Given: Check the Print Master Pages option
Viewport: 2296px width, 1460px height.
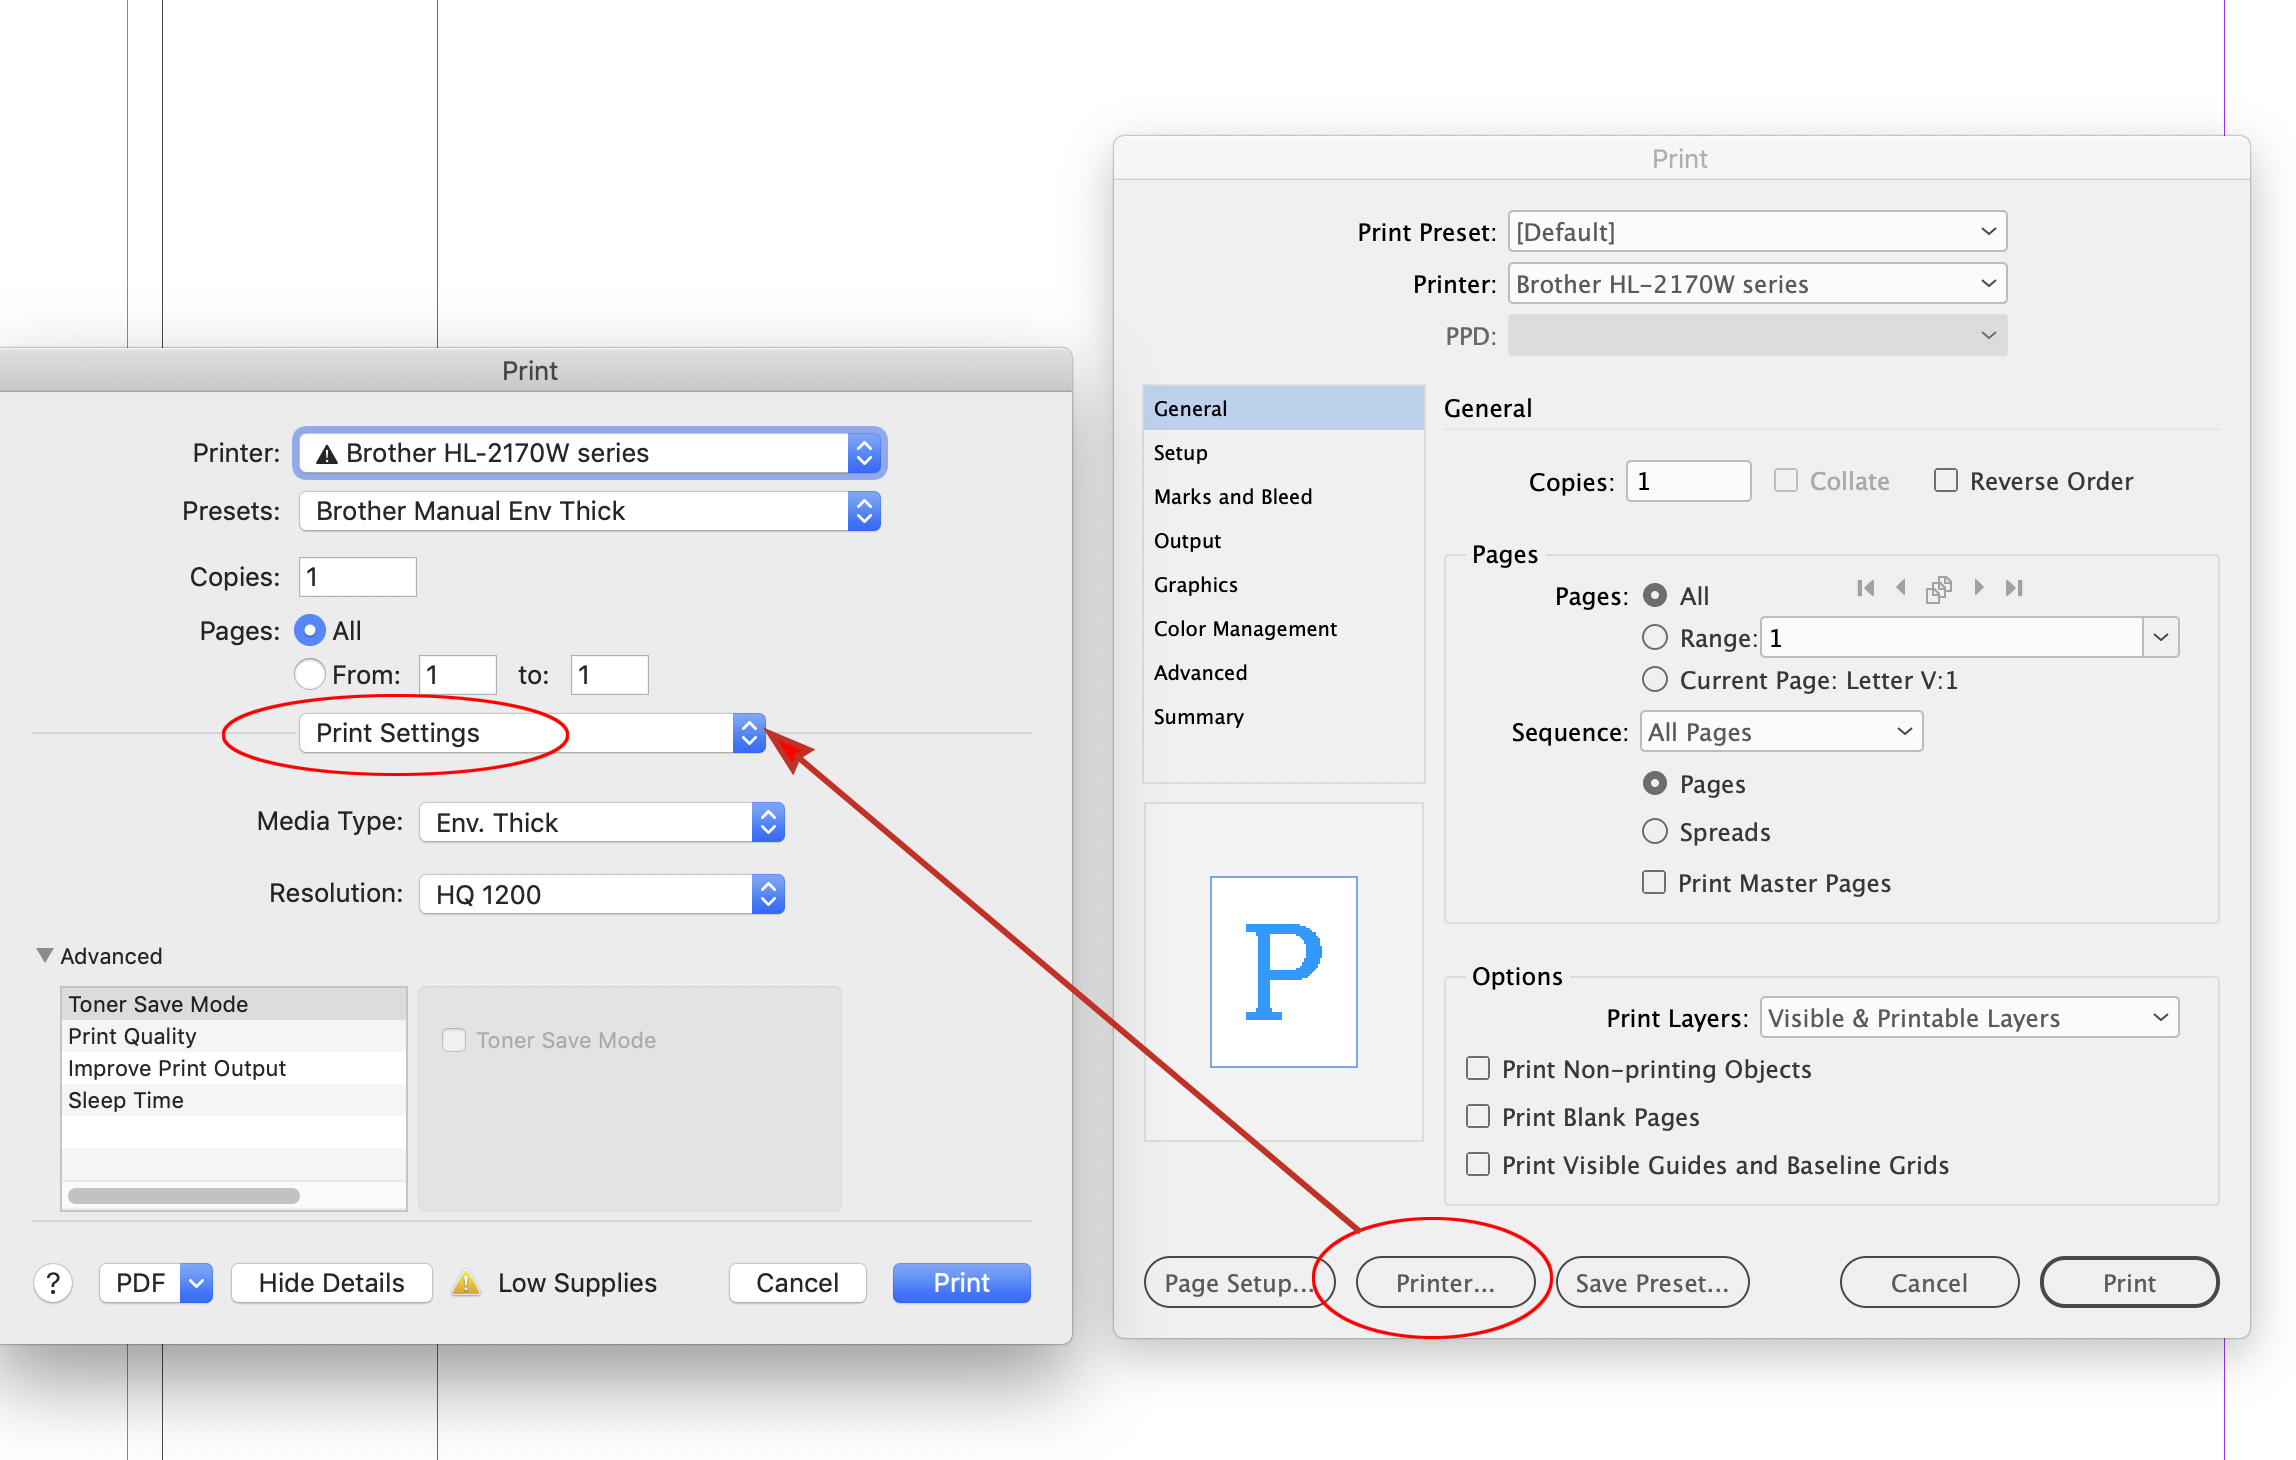Looking at the screenshot, I should tap(1653, 882).
